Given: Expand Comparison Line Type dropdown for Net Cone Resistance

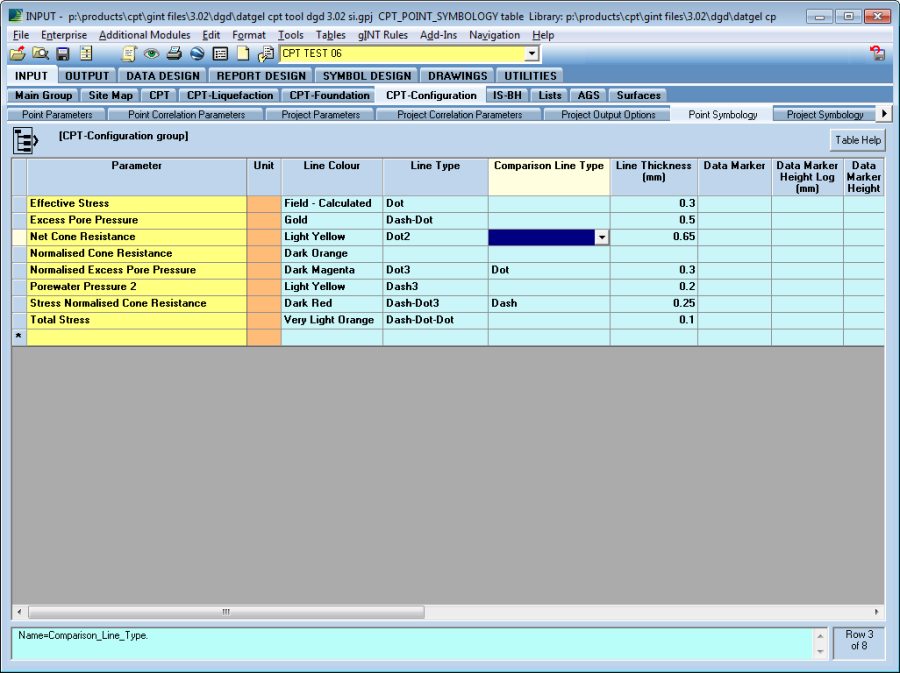Looking at the screenshot, I should click(x=601, y=237).
